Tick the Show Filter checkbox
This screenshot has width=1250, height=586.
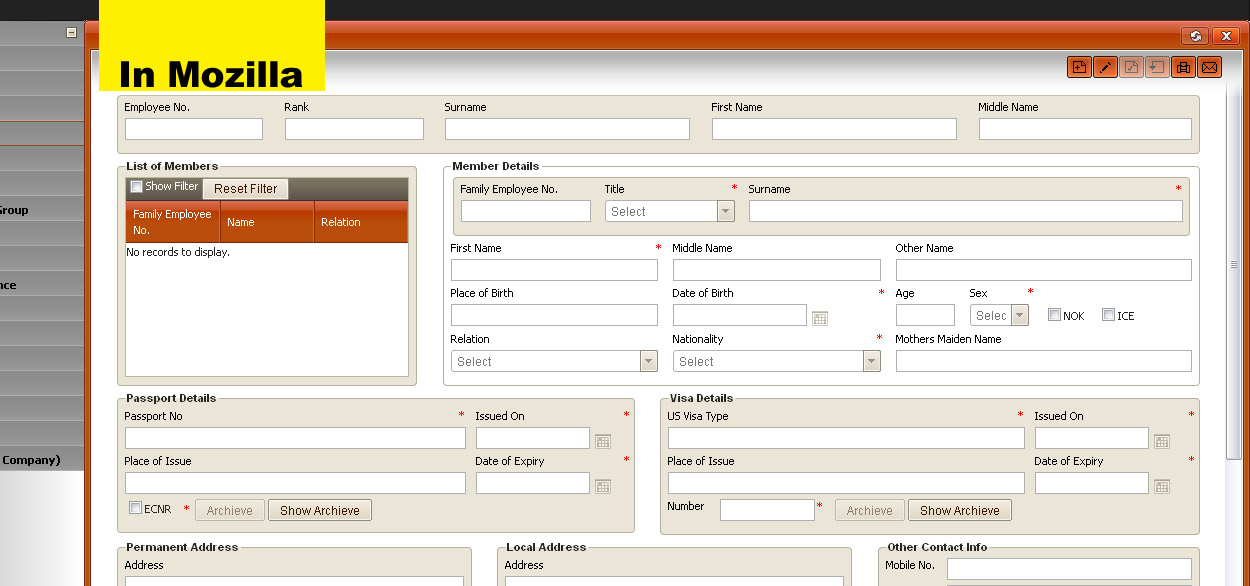[136, 186]
